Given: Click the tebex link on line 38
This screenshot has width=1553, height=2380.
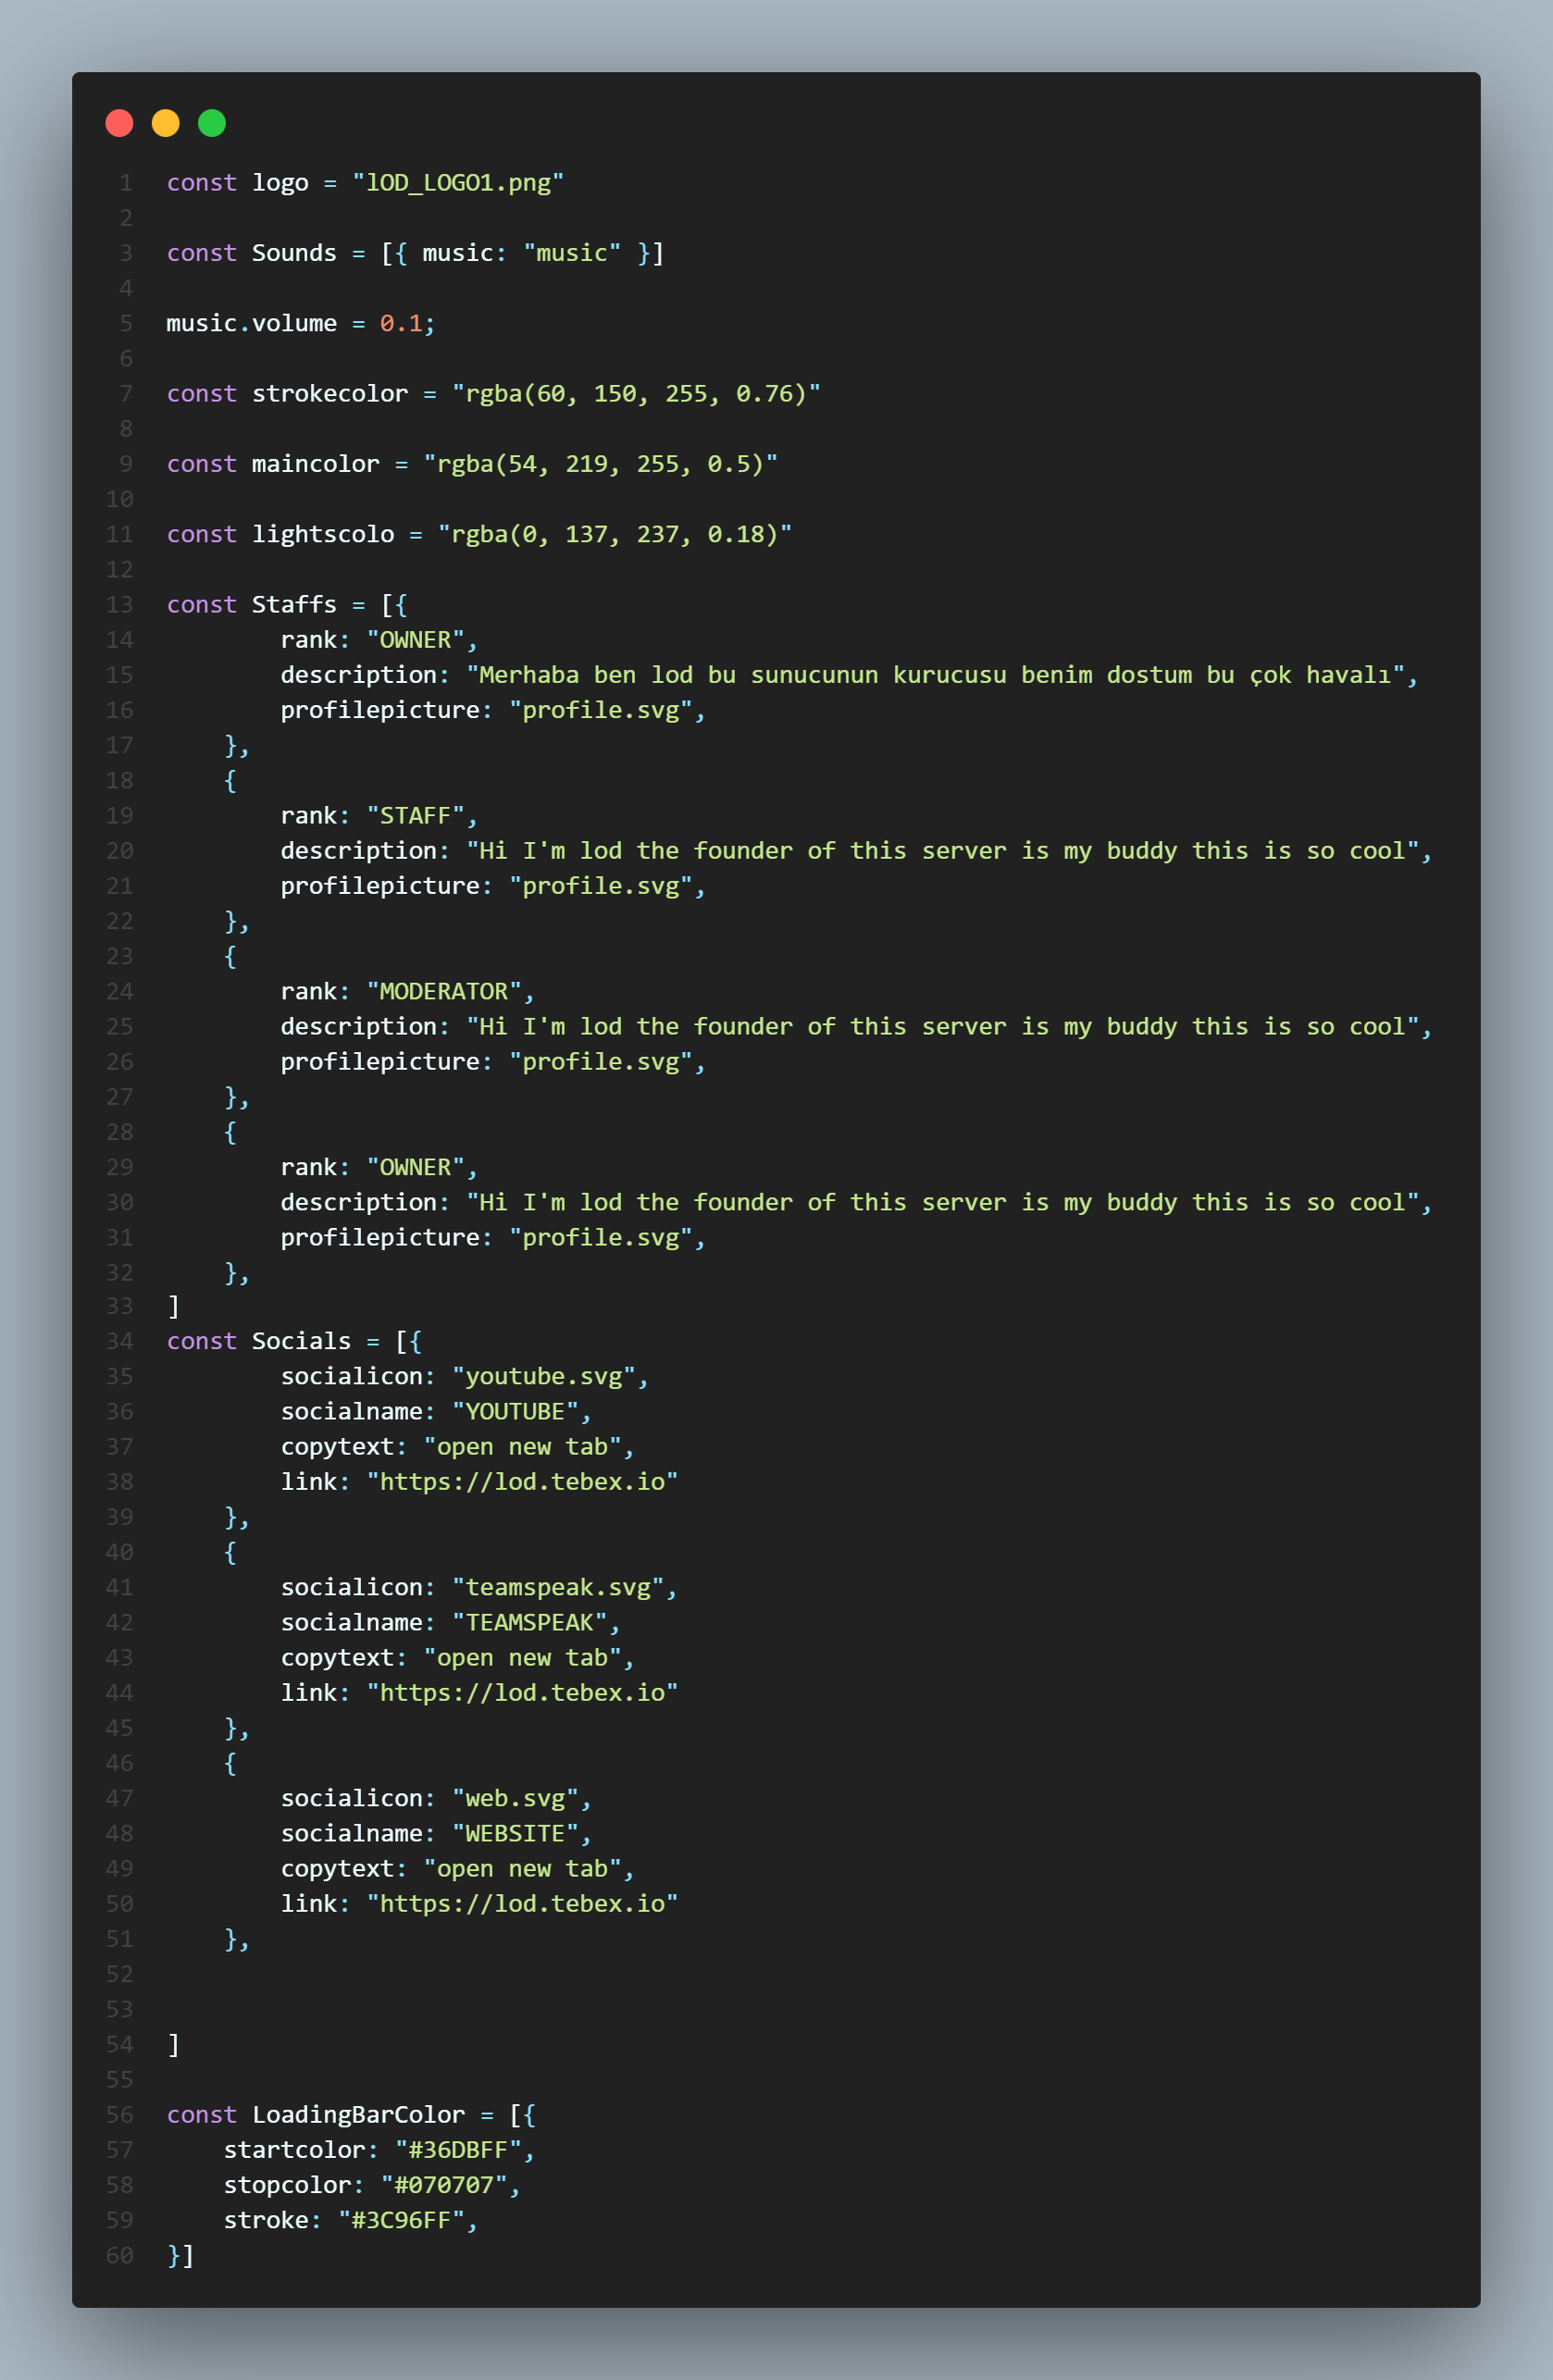Looking at the screenshot, I should (x=522, y=1481).
